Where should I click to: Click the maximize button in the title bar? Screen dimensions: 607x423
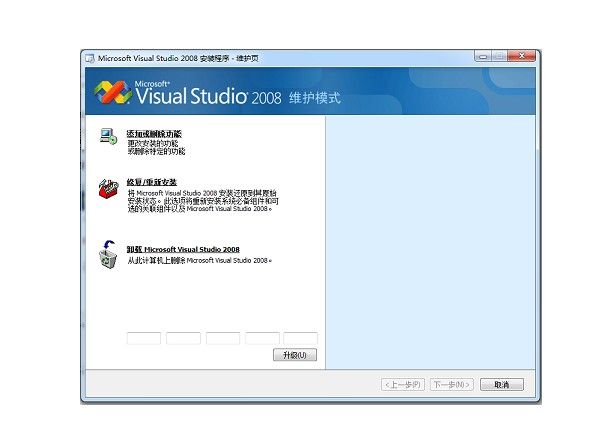[x=499, y=57]
